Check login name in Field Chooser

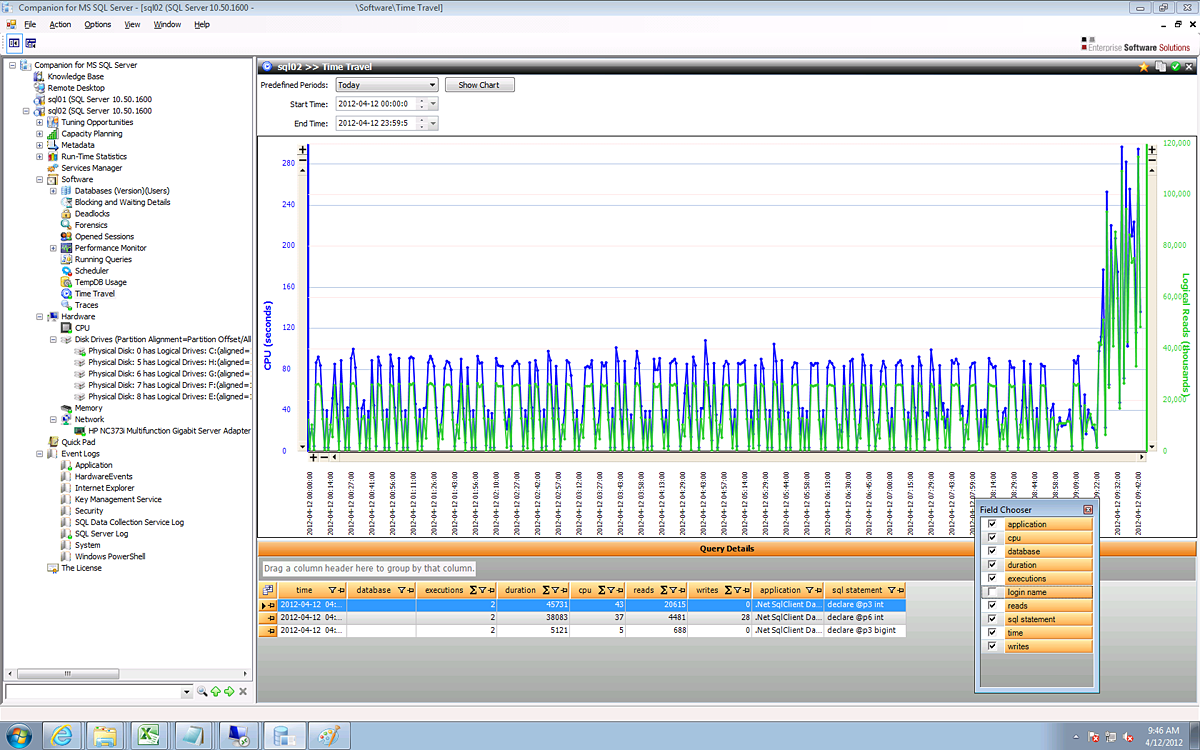(992, 592)
